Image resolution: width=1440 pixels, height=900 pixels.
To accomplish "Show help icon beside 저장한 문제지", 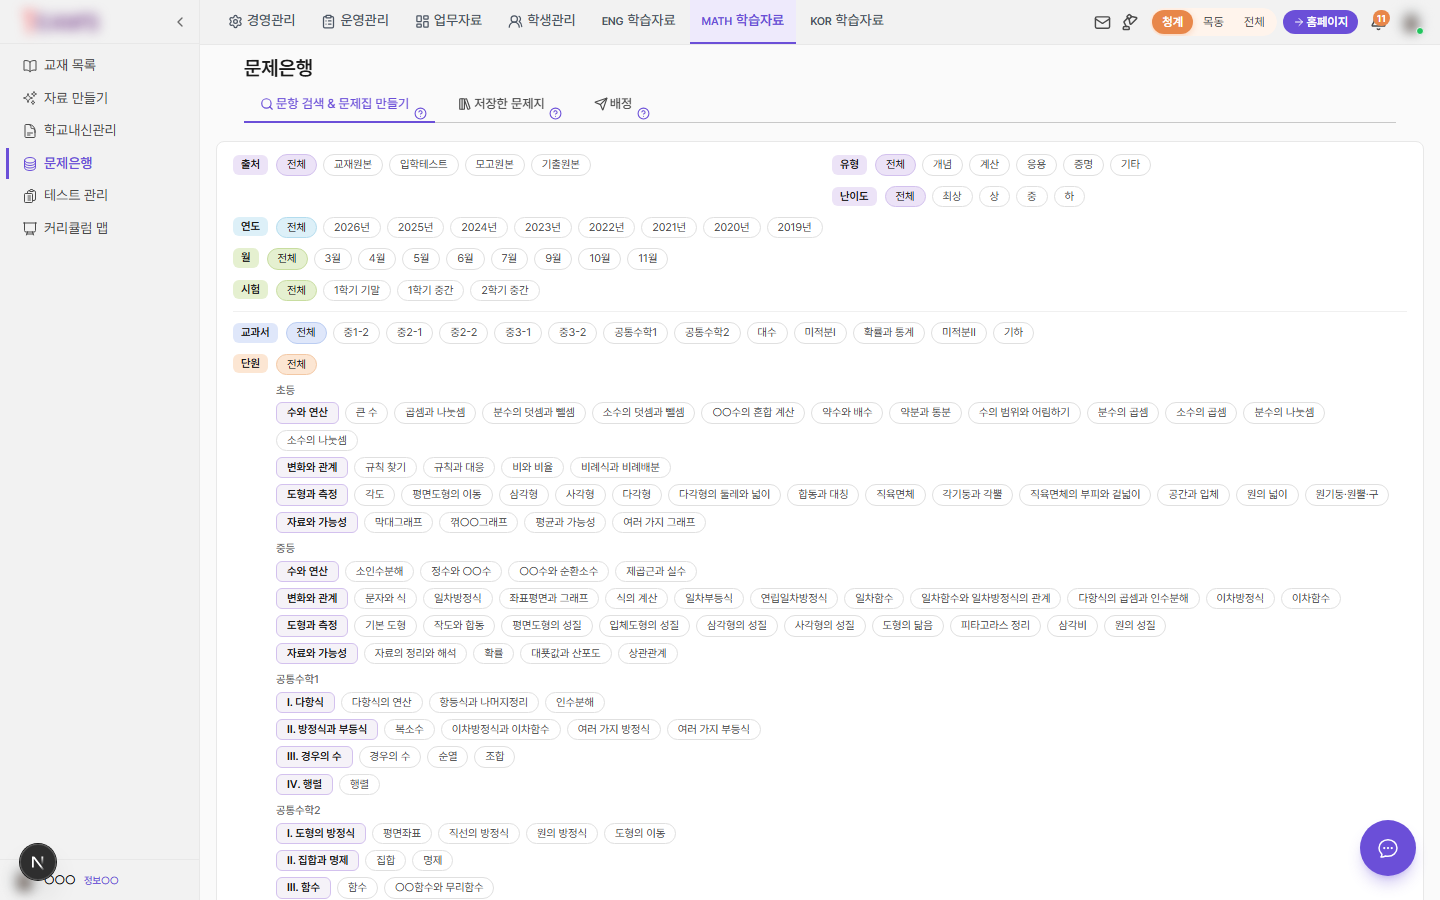I will tap(556, 113).
